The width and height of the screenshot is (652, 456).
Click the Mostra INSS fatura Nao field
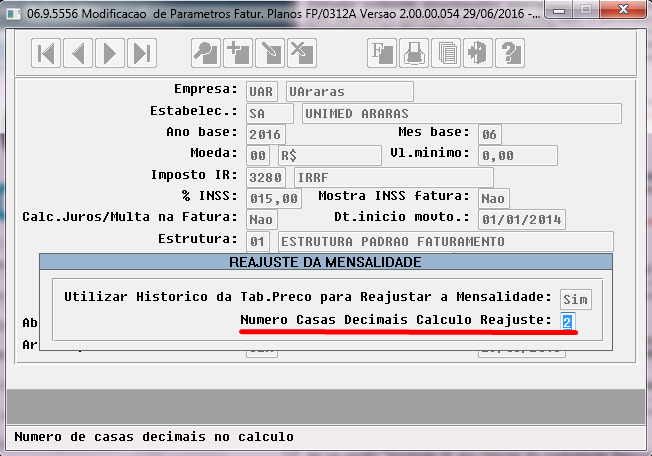pos(494,199)
